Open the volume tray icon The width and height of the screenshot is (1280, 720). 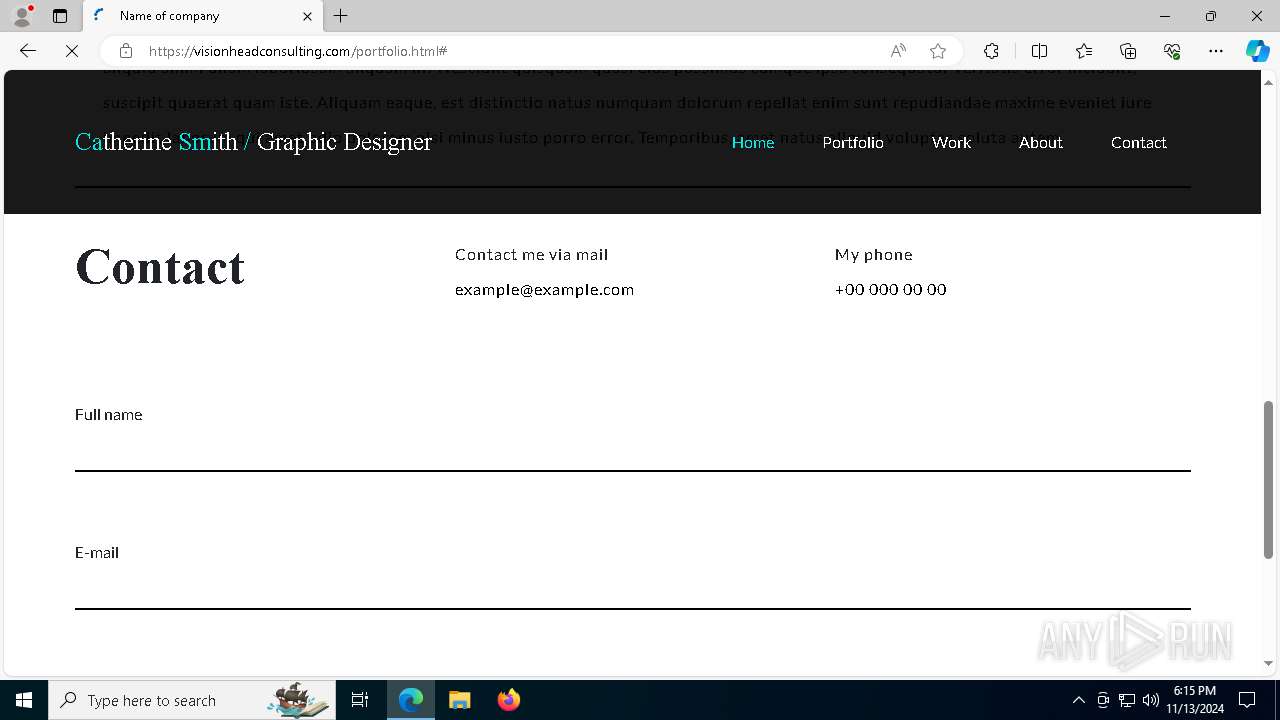(1150, 700)
